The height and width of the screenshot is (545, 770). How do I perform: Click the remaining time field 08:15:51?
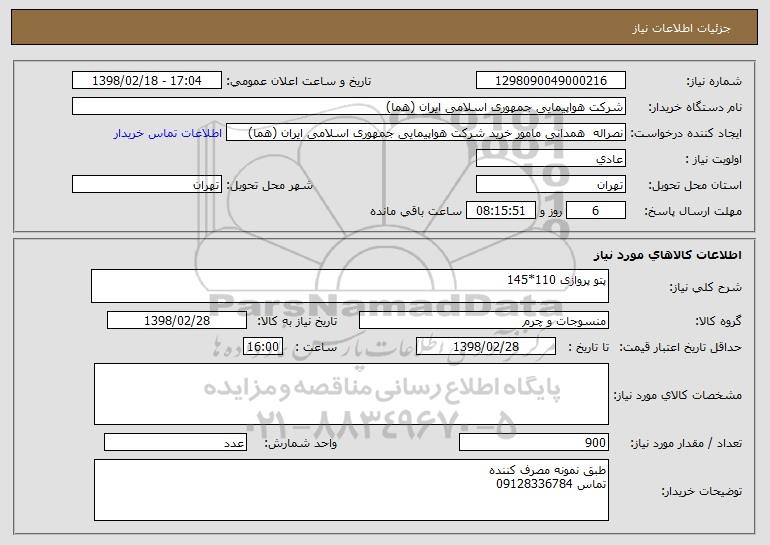coord(500,211)
